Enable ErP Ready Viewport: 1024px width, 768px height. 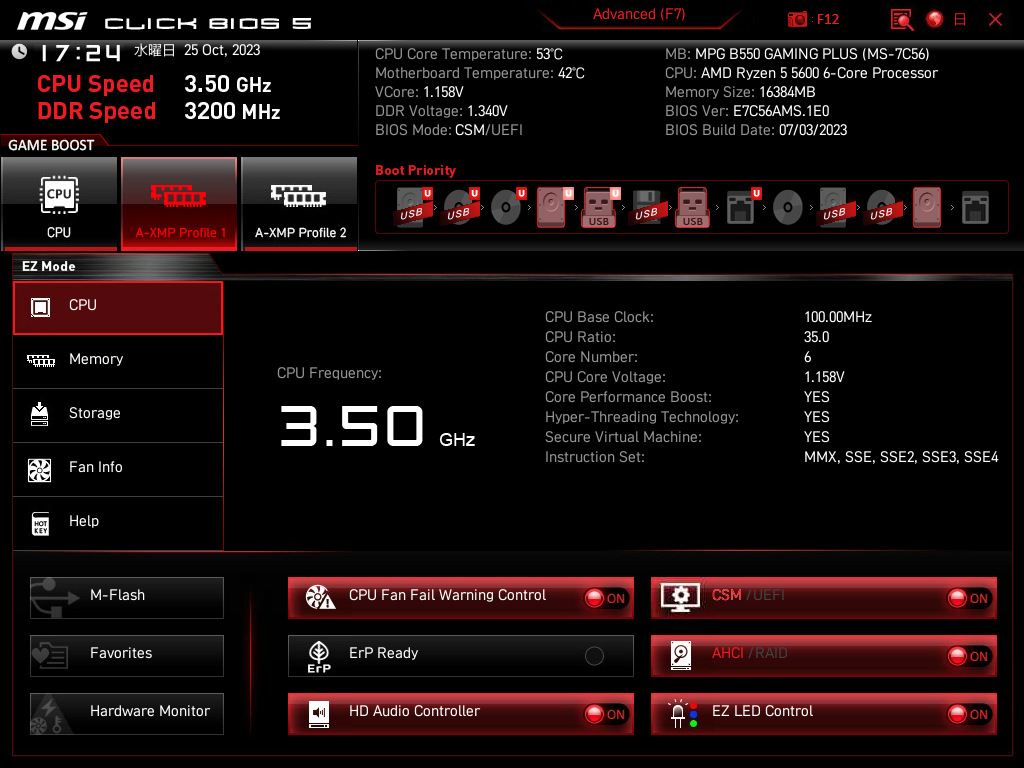595,655
